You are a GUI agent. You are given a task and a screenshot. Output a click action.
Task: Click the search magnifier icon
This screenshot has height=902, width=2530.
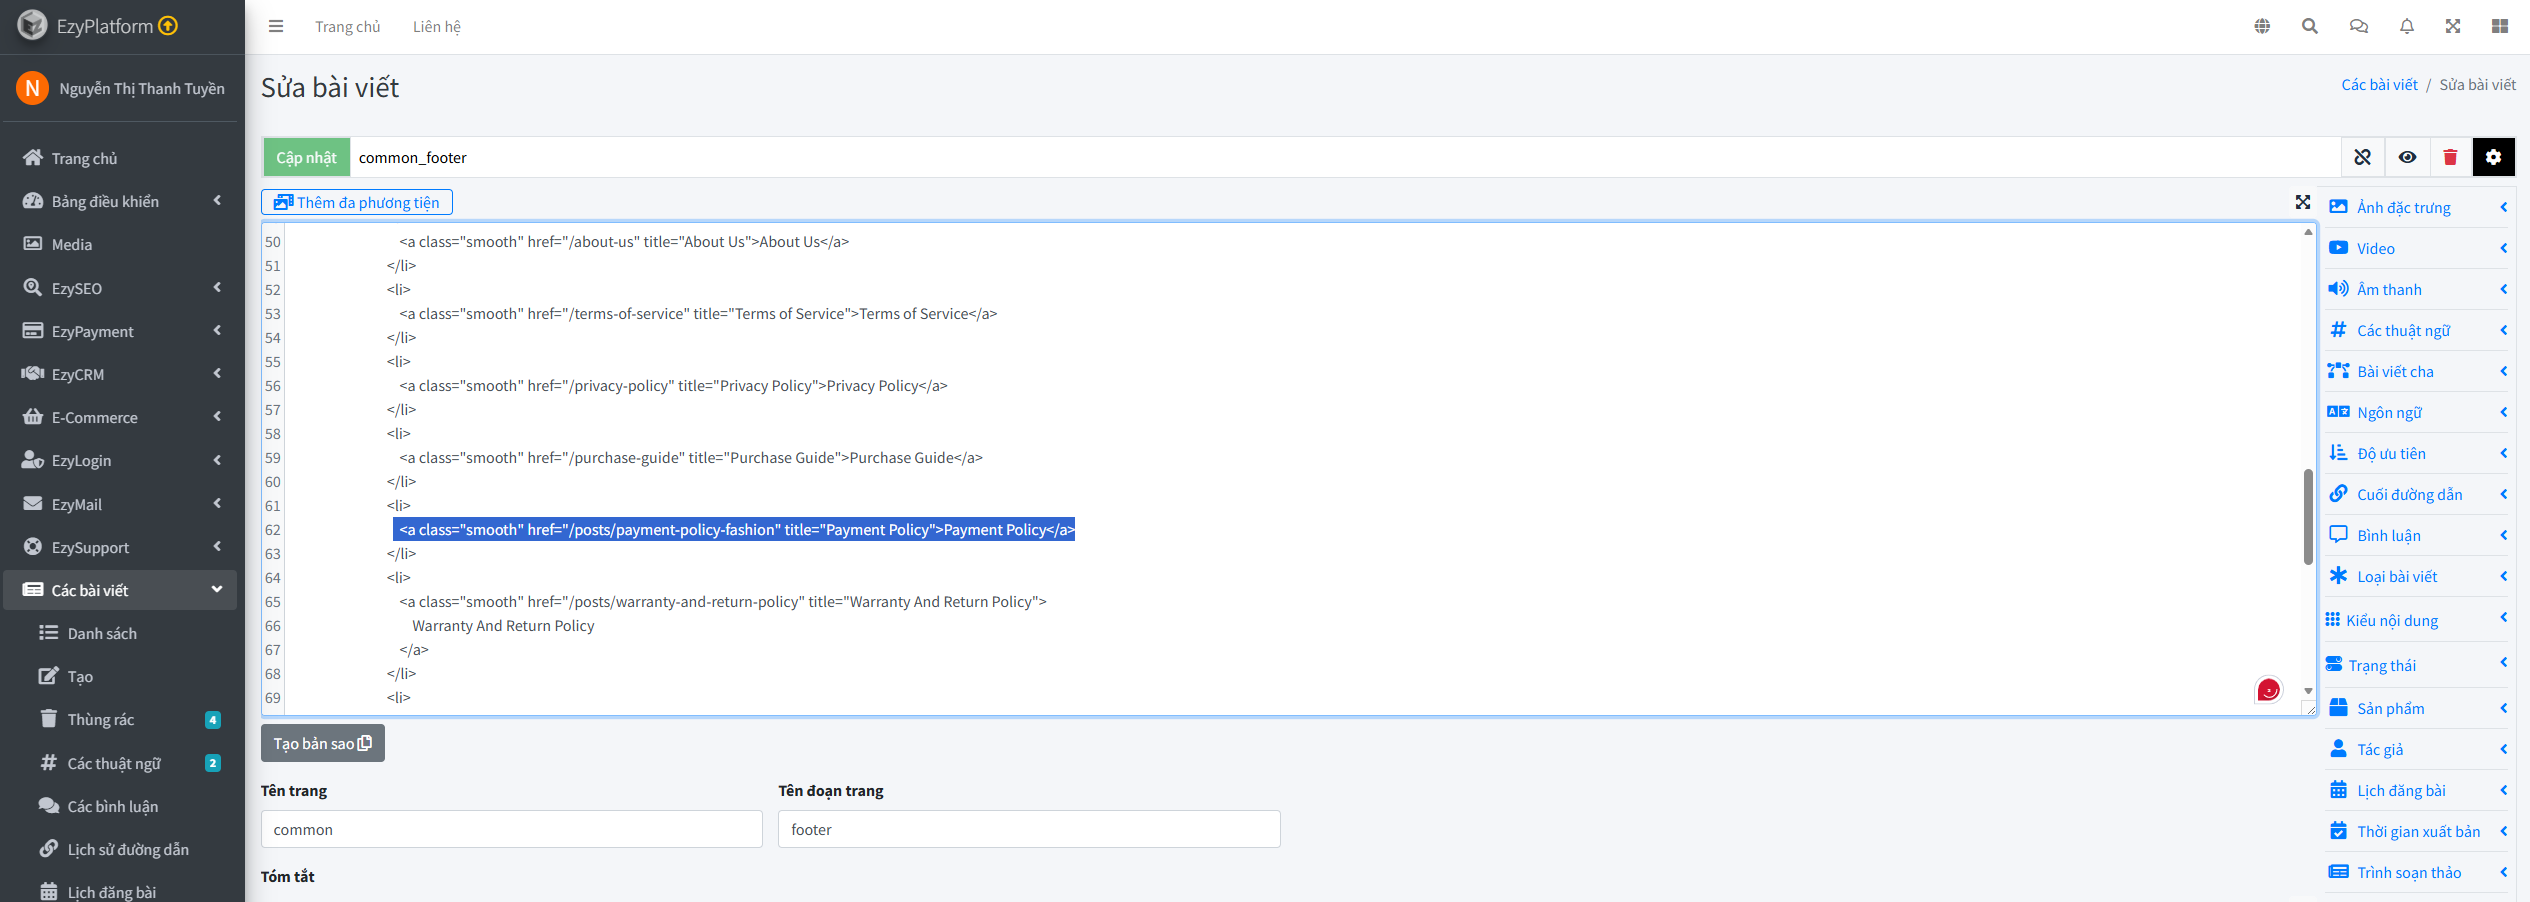(2310, 27)
